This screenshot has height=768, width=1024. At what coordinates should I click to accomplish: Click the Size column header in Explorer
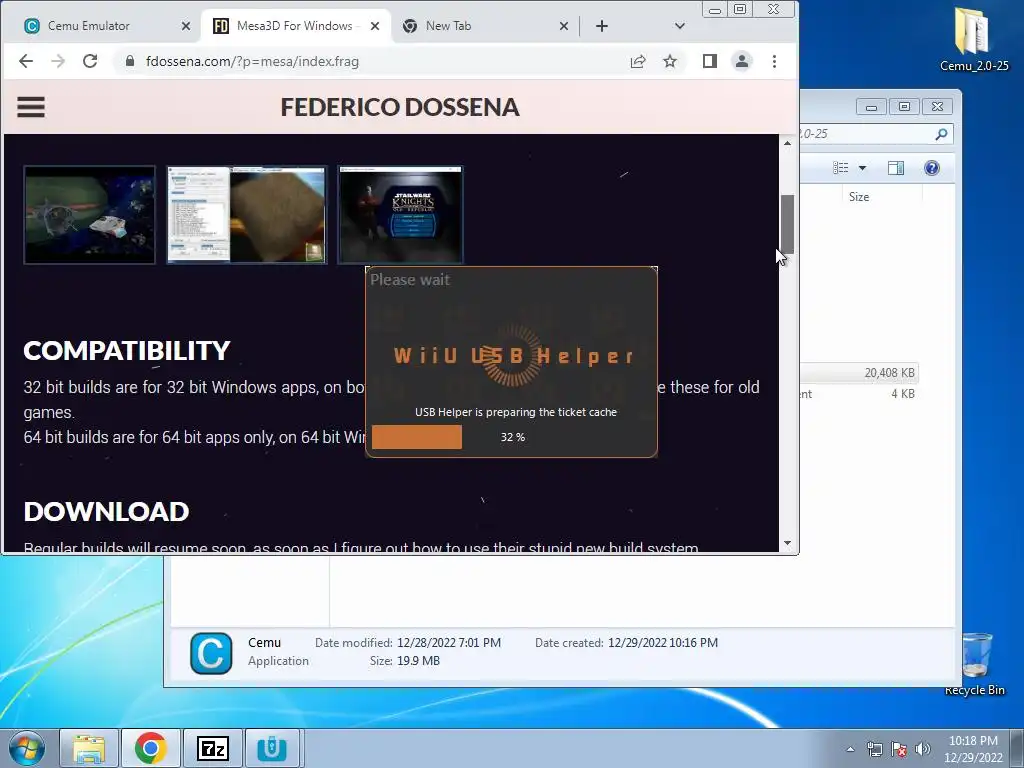(859, 197)
